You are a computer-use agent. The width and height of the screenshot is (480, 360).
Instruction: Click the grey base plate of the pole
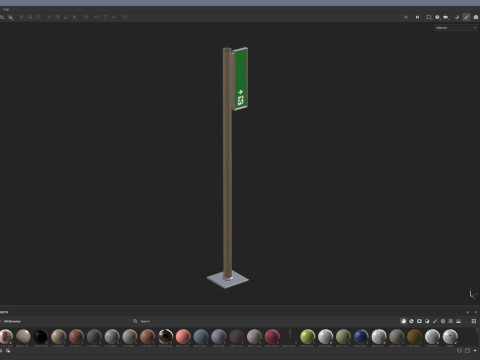coord(228,280)
